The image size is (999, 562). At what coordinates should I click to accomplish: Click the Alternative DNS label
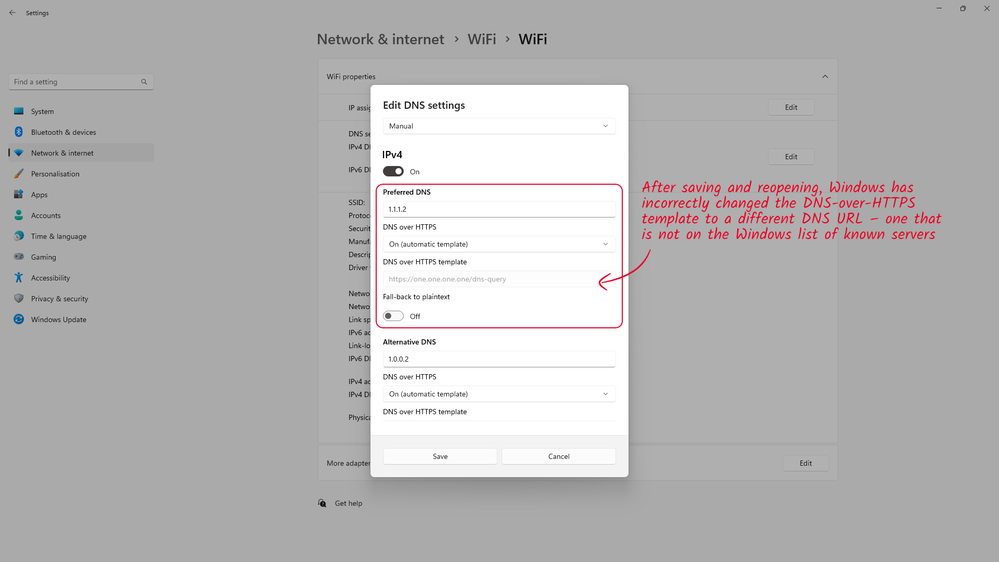pyautogui.click(x=409, y=342)
